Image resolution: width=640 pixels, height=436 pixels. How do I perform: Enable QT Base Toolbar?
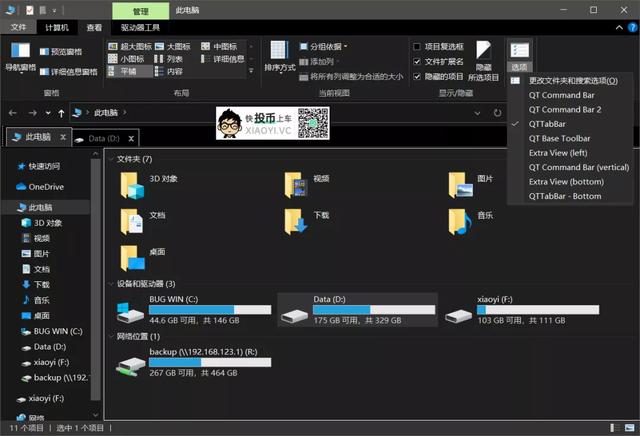click(x=569, y=138)
